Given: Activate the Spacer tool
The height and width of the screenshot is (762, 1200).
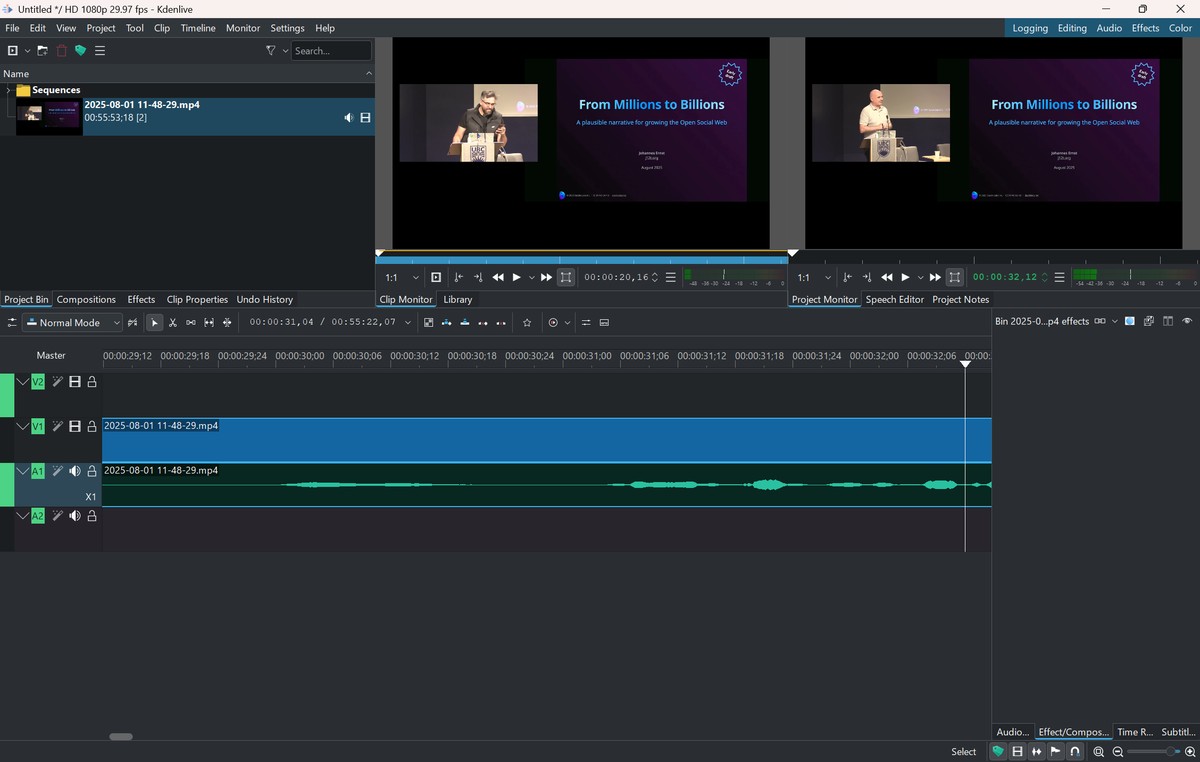Looking at the screenshot, I should (x=191, y=323).
